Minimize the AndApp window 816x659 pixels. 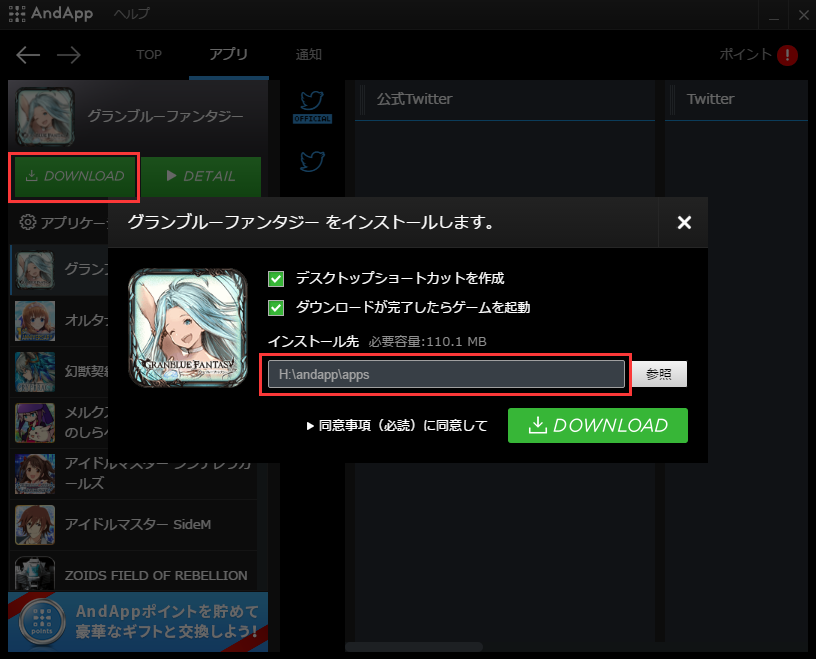(x=774, y=15)
